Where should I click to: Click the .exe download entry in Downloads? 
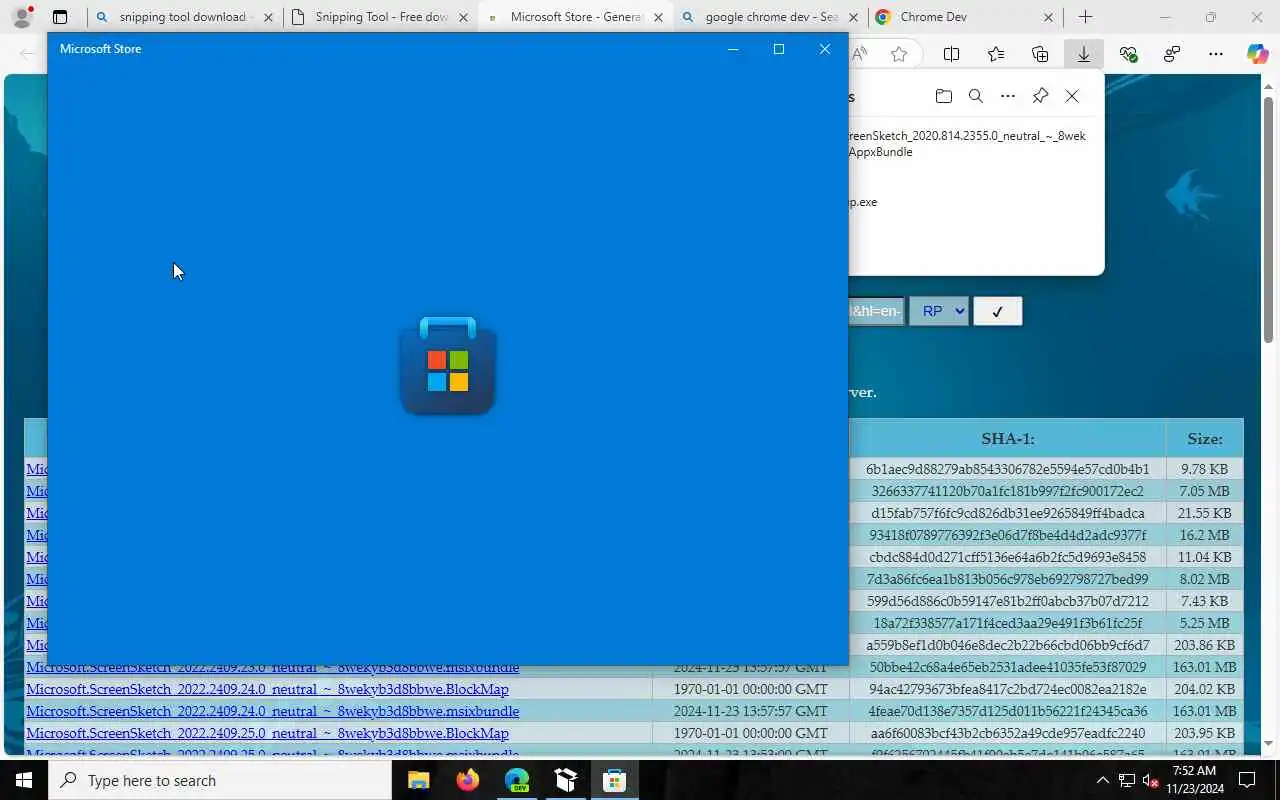[863, 202]
